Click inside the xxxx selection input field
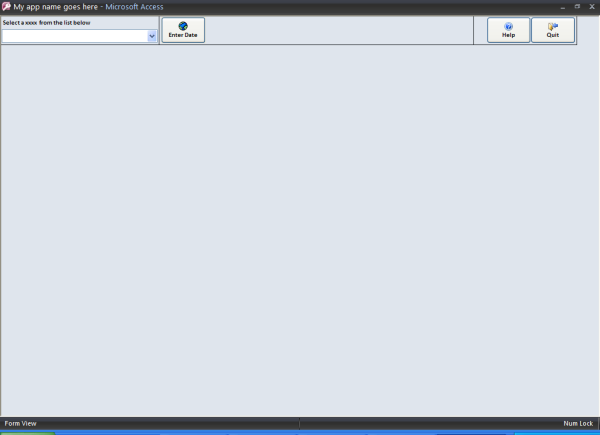 (75, 36)
